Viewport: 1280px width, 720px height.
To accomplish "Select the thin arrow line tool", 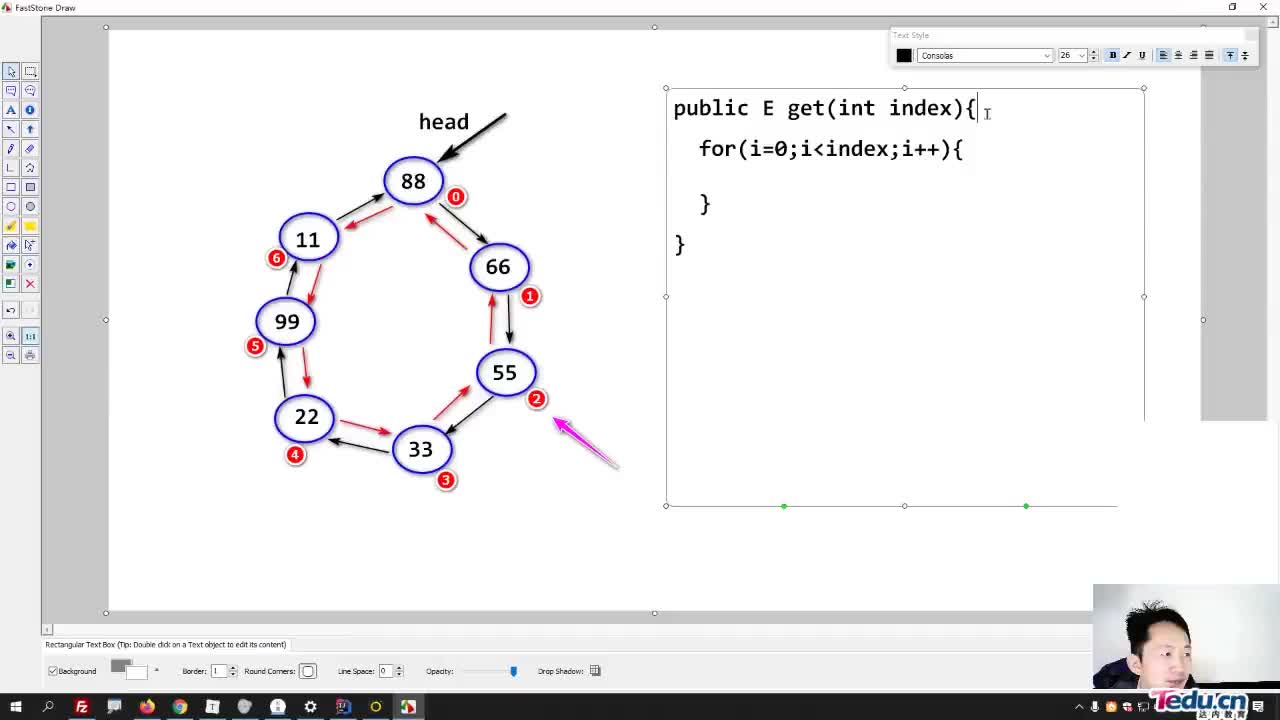I will pos(11,129).
